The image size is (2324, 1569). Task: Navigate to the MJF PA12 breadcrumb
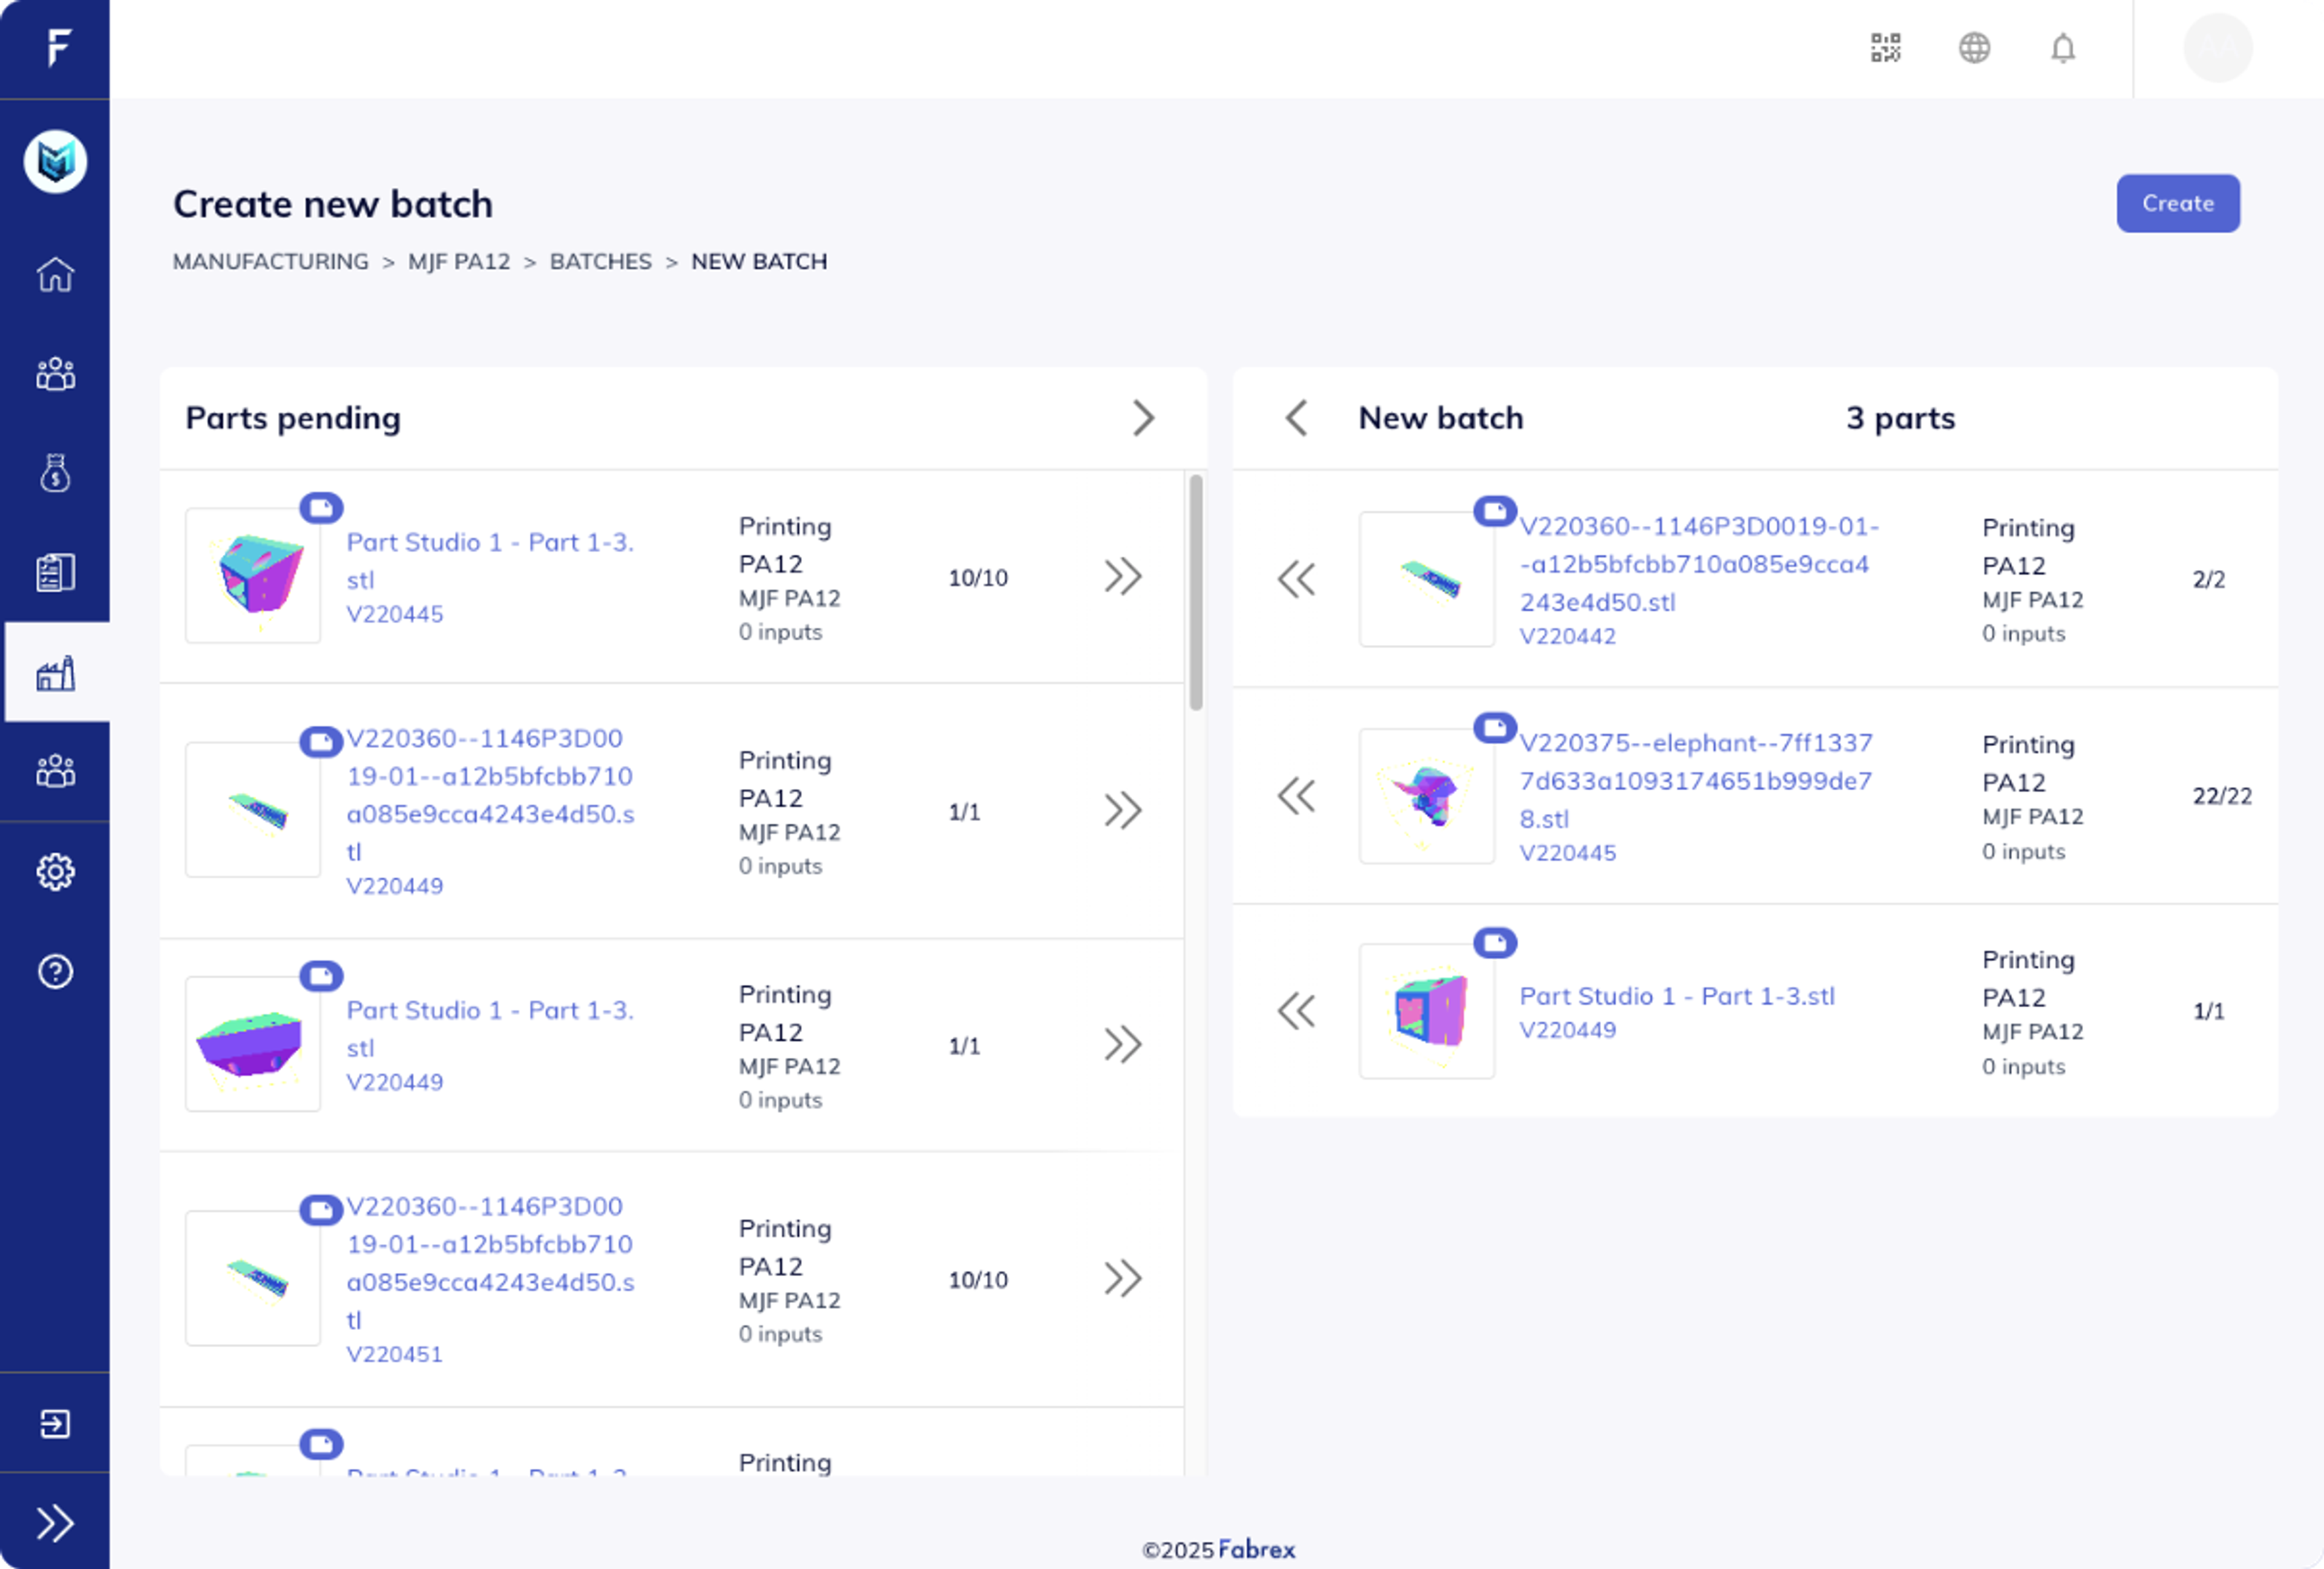click(459, 262)
